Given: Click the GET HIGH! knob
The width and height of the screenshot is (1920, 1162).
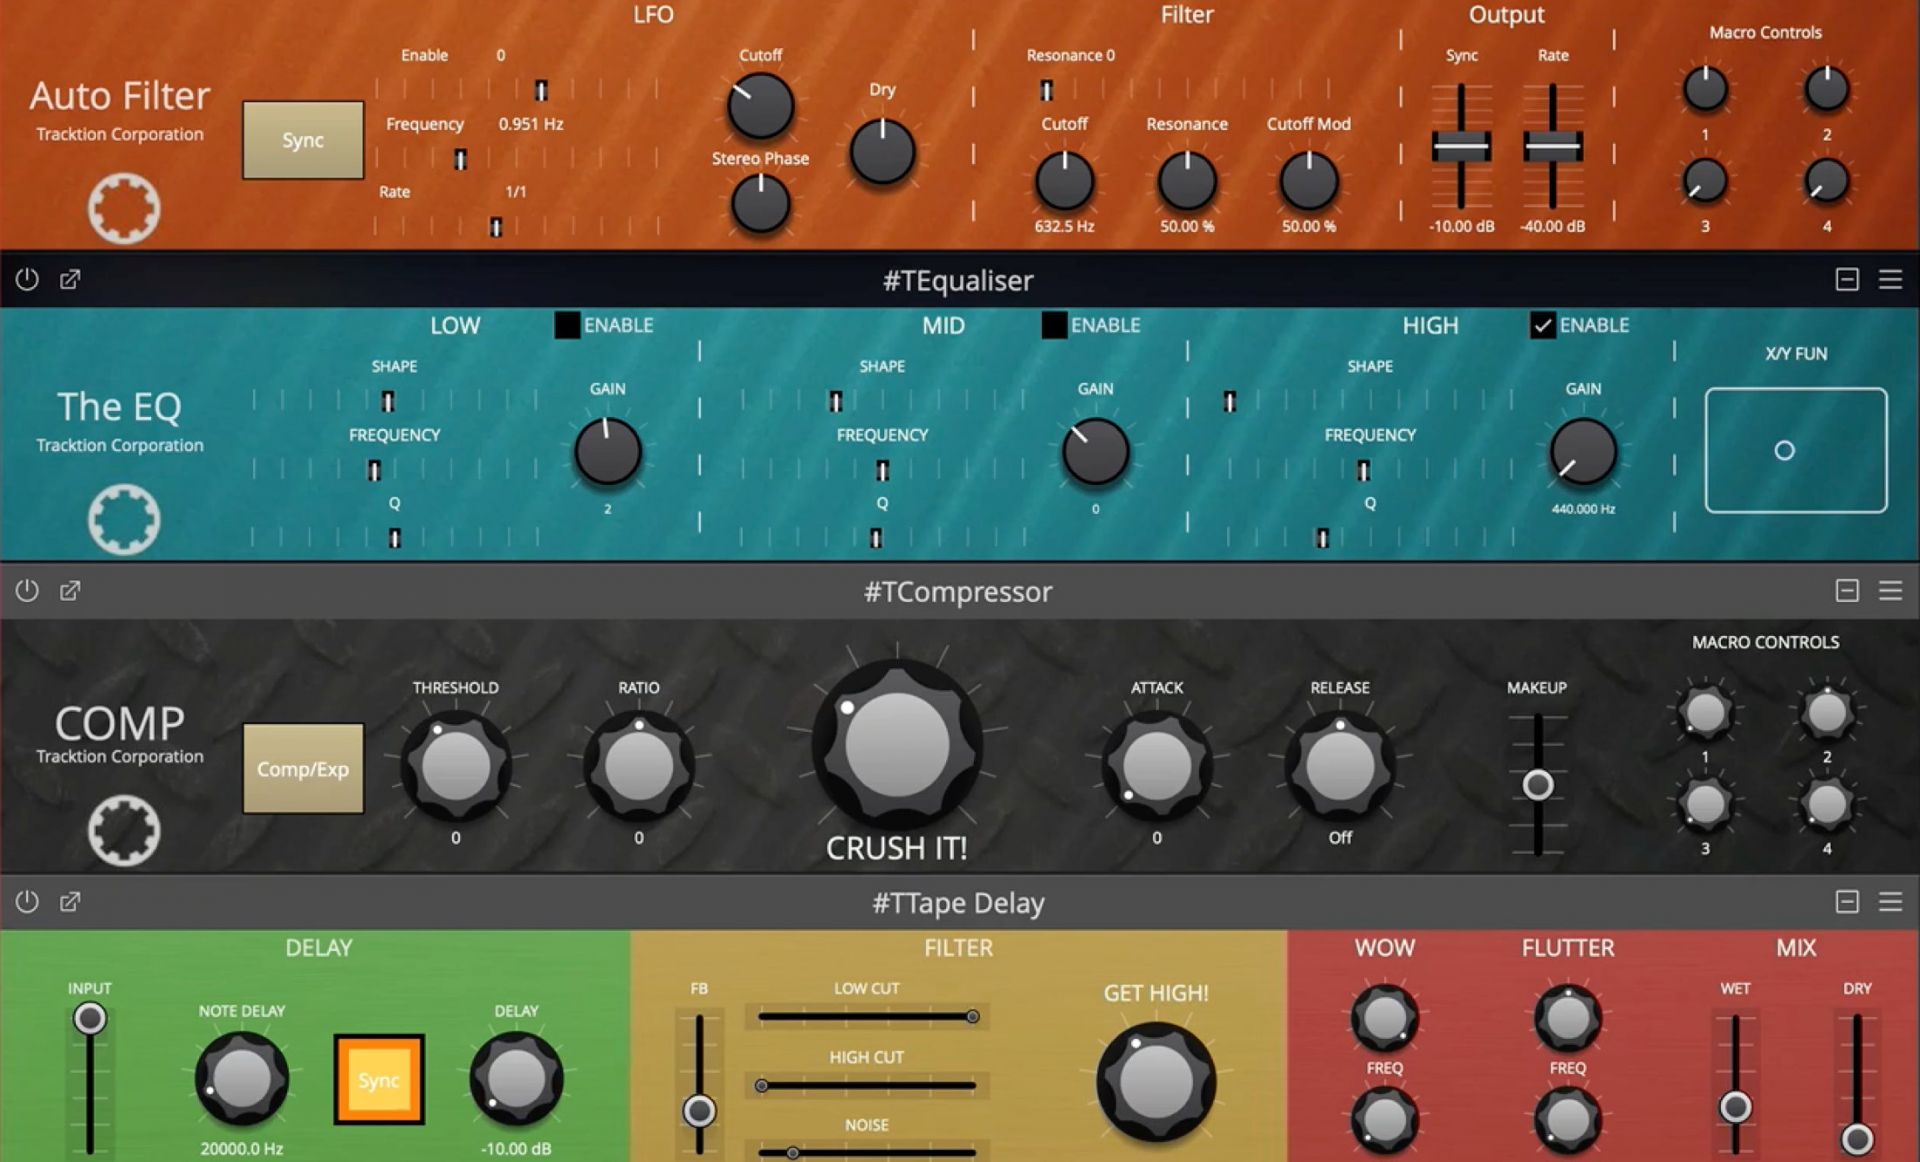Looking at the screenshot, I should [x=1157, y=1082].
